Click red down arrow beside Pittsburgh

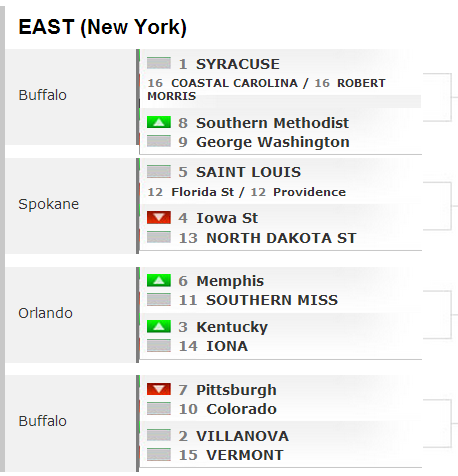(x=159, y=389)
